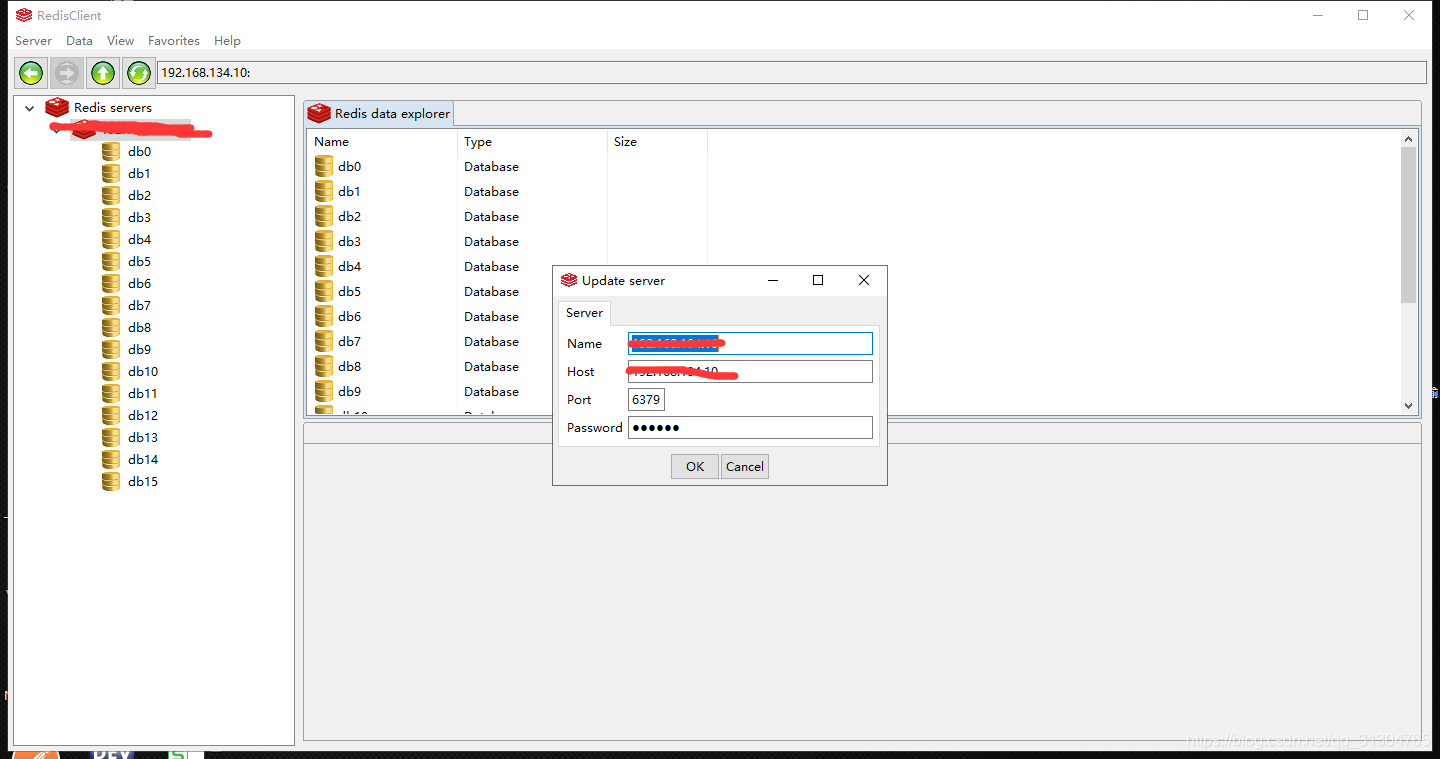Click the green Back navigation arrow
This screenshot has width=1440, height=759.
pos(31,73)
